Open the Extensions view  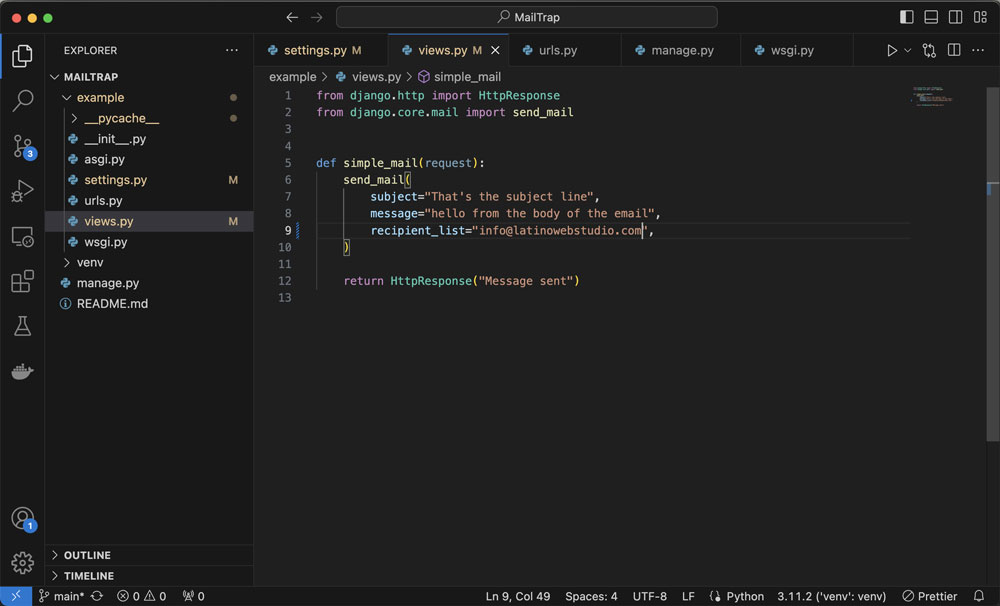tap(22, 281)
